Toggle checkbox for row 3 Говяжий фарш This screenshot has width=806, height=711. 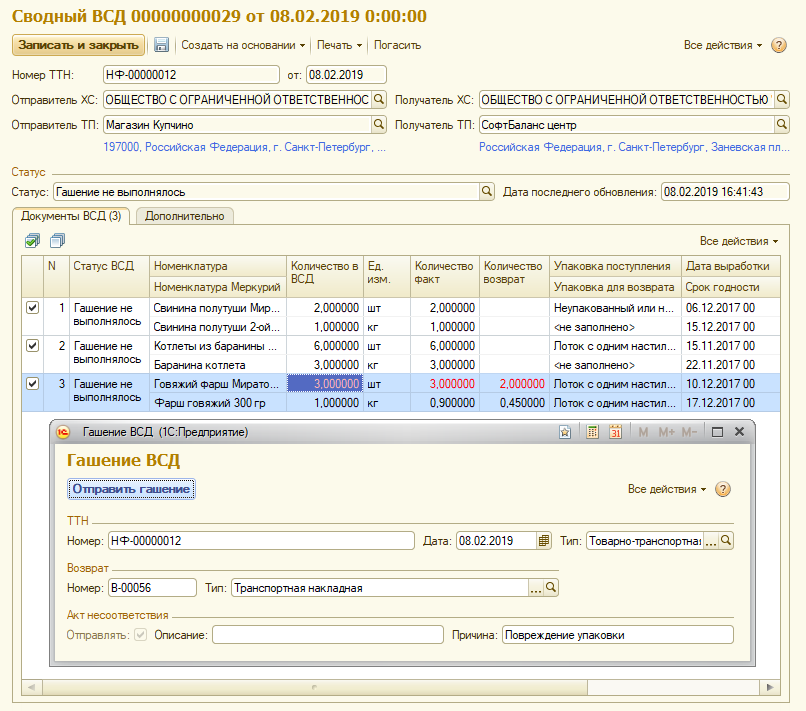tap(32, 384)
